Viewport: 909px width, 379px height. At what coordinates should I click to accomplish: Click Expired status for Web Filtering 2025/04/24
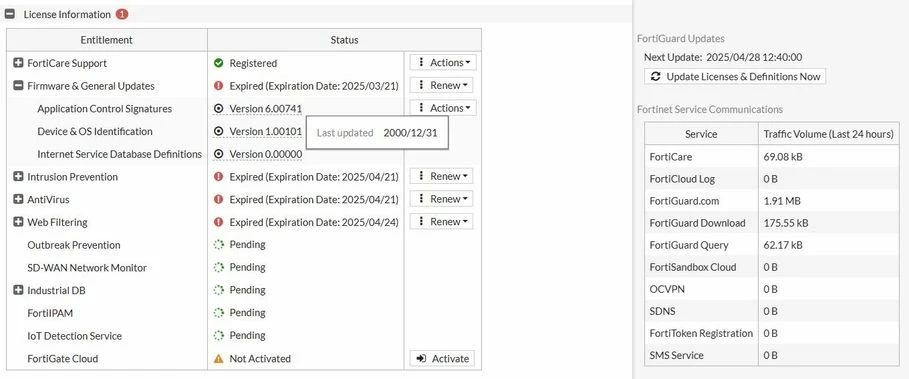314,222
